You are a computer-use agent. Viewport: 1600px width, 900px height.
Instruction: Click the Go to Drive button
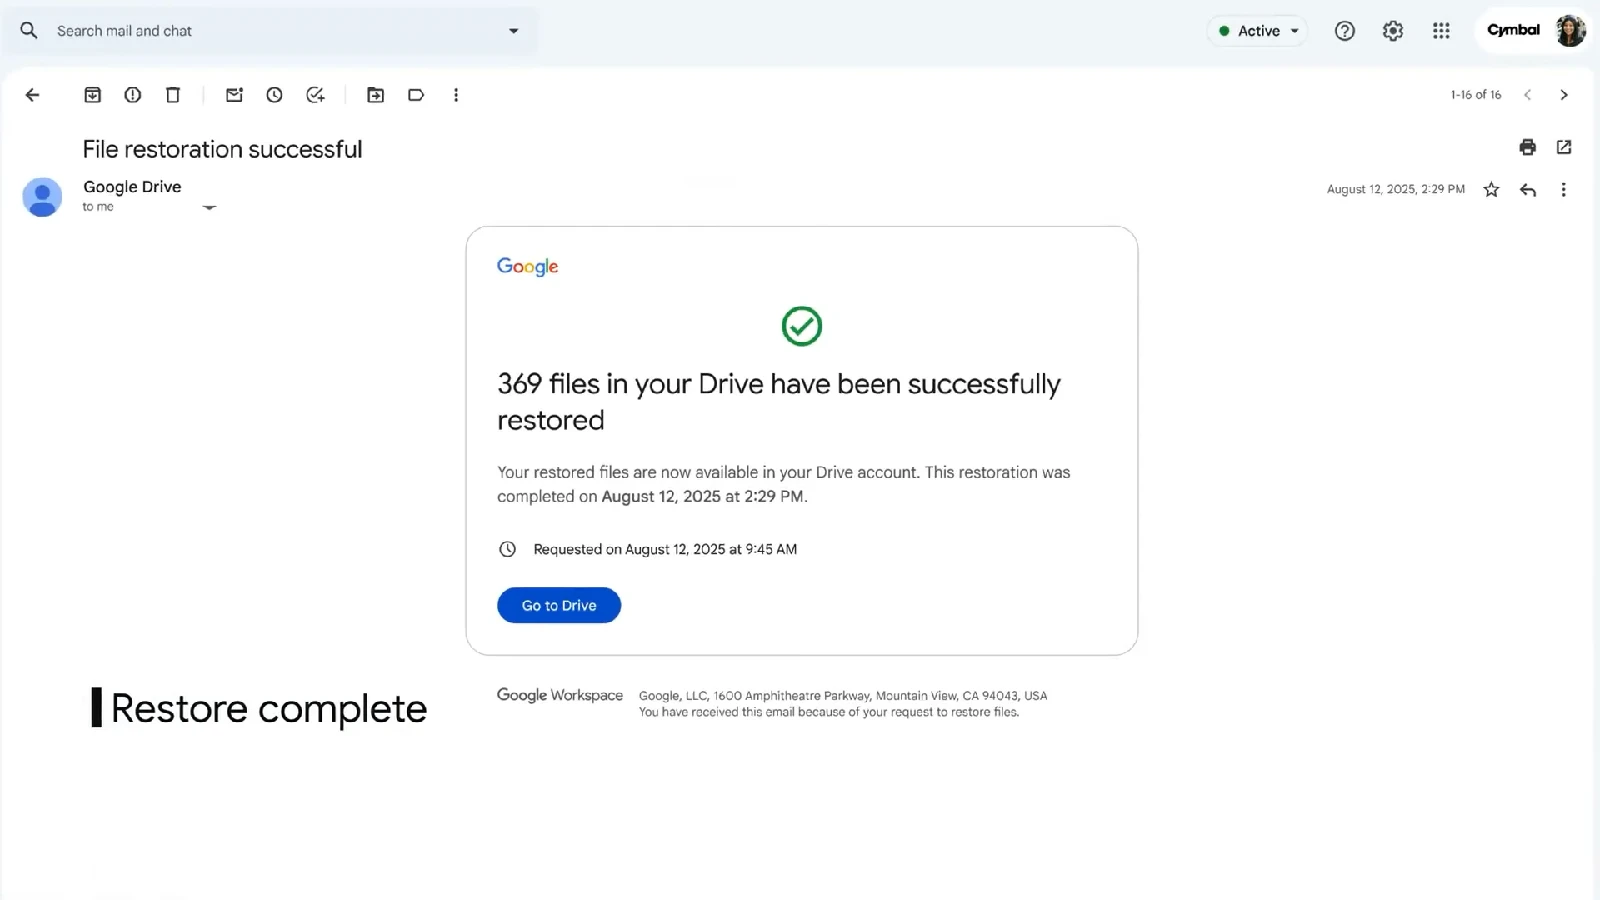tap(559, 605)
